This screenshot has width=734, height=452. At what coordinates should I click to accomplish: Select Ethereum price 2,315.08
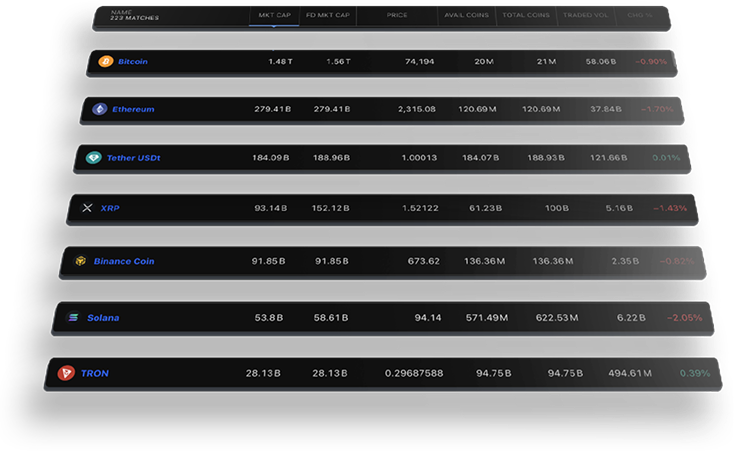point(417,109)
